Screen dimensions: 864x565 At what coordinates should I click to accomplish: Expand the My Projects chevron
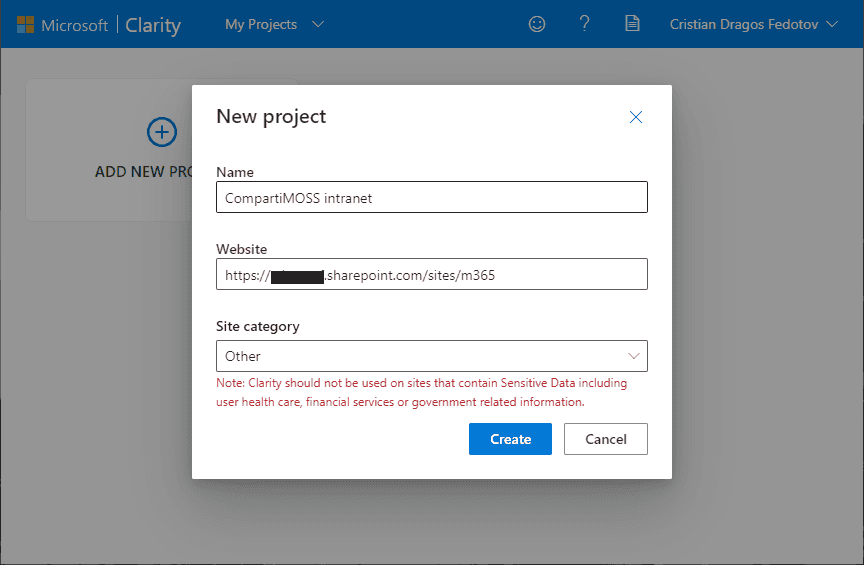coord(318,24)
